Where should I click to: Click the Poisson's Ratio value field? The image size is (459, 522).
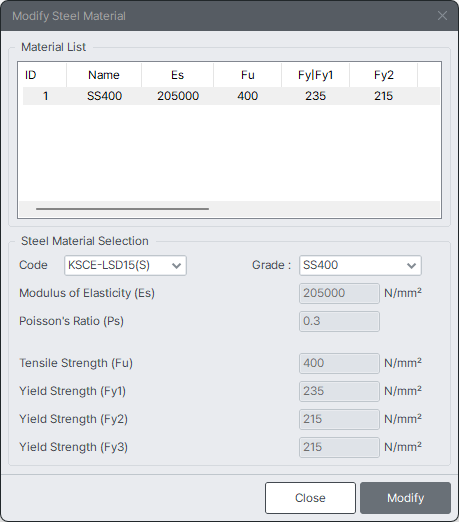coord(339,321)
